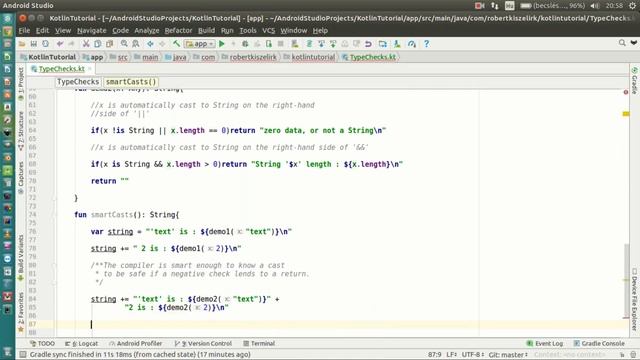Click the Stop toolbar icon
Screen dimensions: 640x360
(280, 44)
